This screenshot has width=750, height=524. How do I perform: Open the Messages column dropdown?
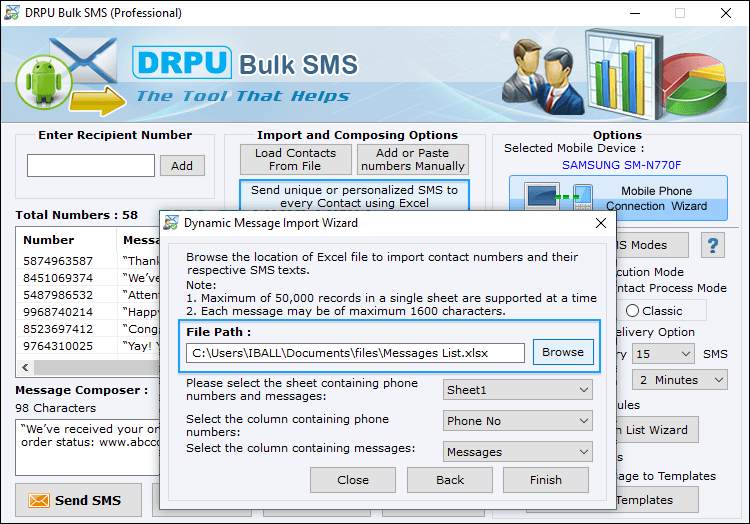pos(518,452)
